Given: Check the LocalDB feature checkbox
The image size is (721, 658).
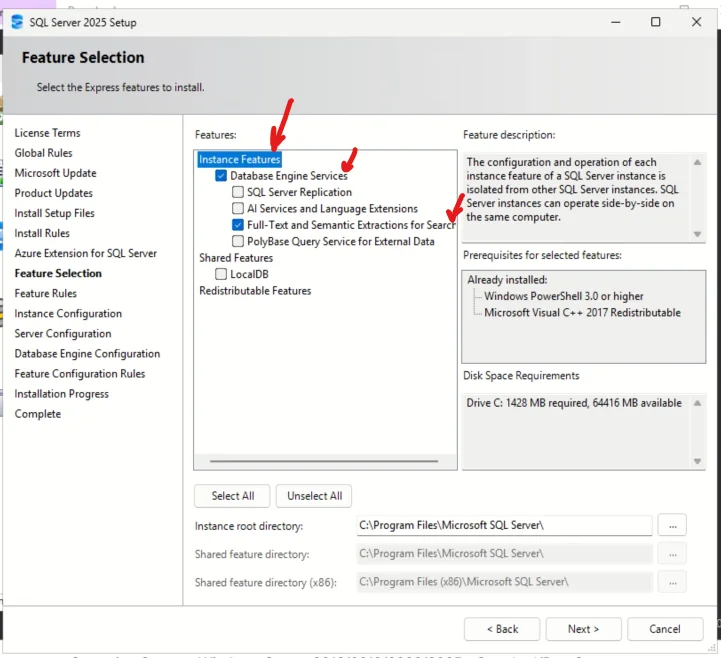Looking at the screenshot, I should pos(221,274).
